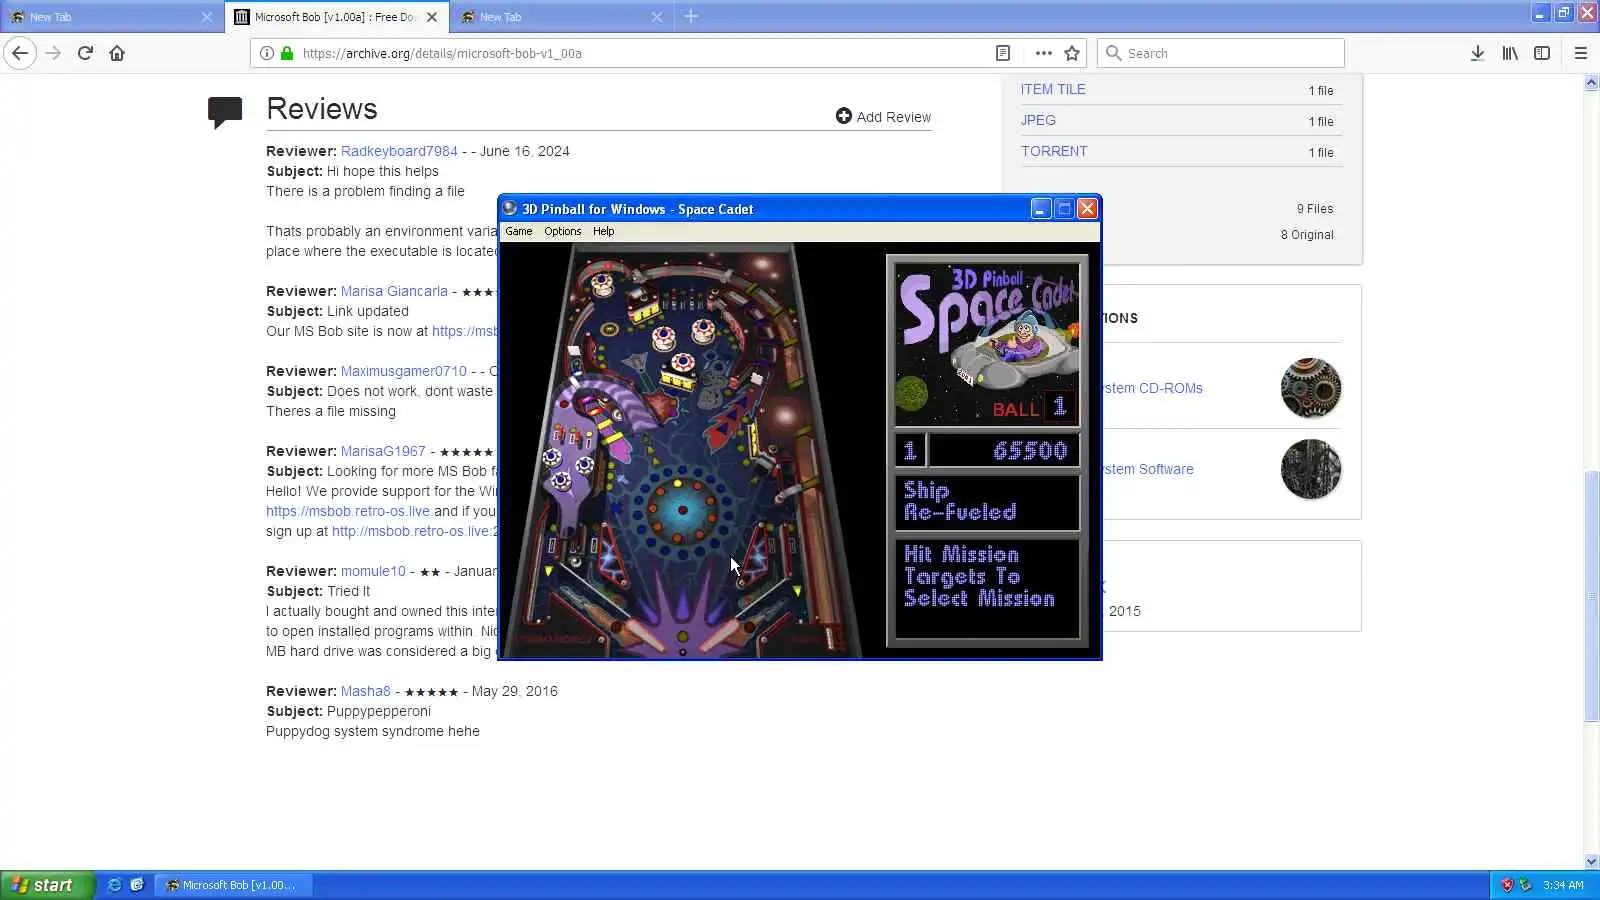
Task: Close the last New Tab tab
Action: [x=657, y=17]
